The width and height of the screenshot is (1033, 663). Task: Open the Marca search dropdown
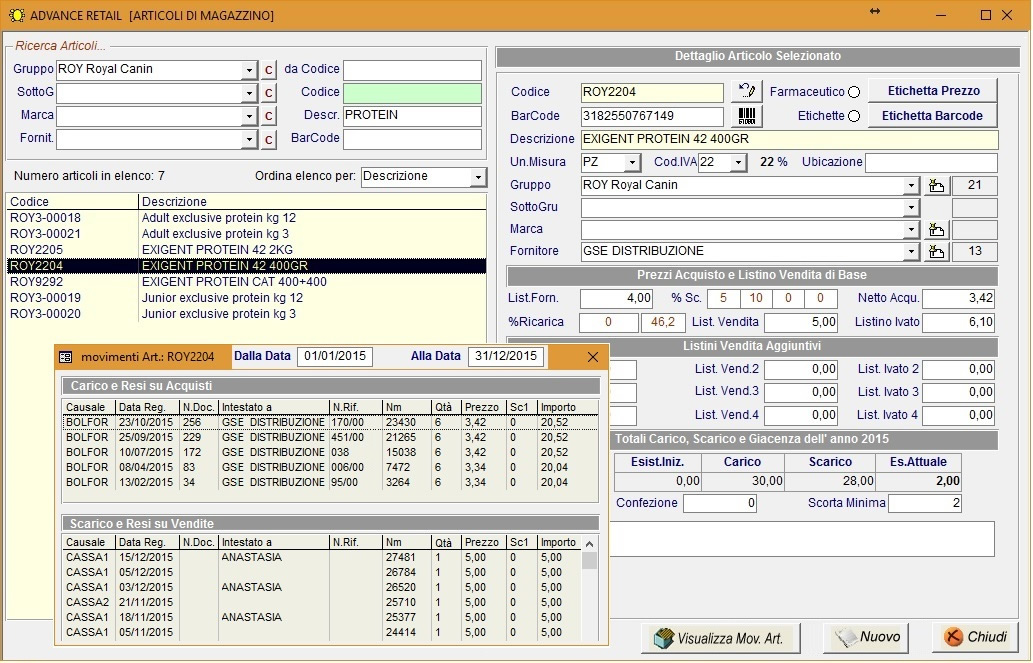[248, 116]
